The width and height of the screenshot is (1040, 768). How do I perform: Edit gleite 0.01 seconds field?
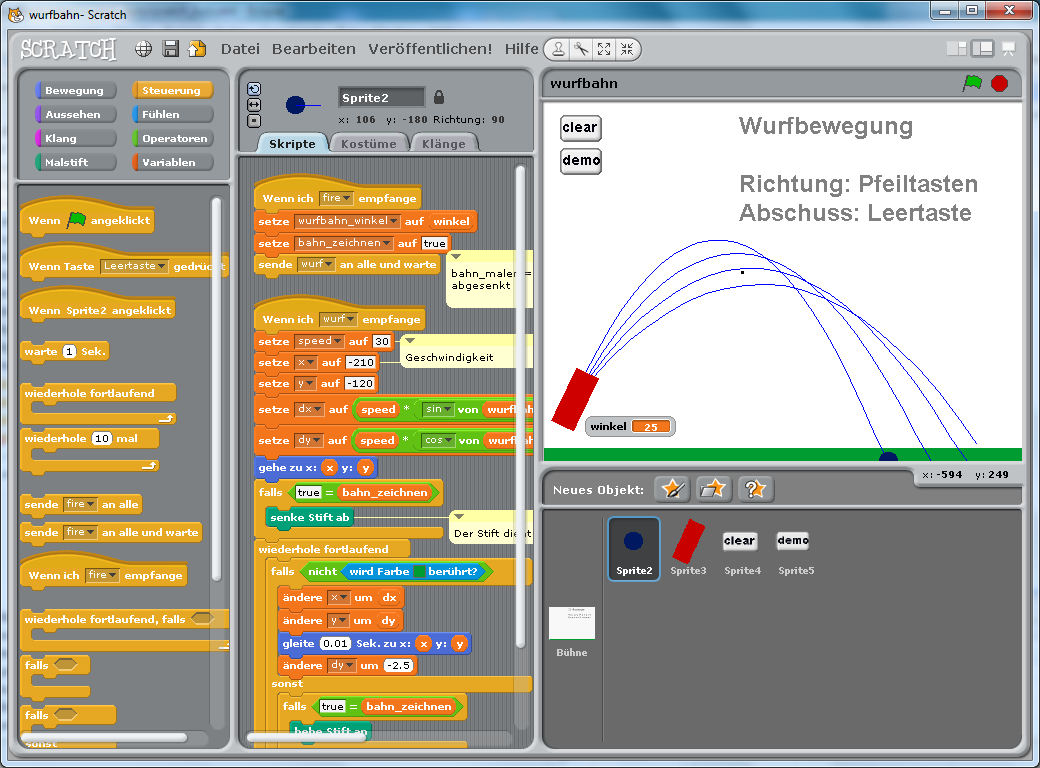pos(336,643)
